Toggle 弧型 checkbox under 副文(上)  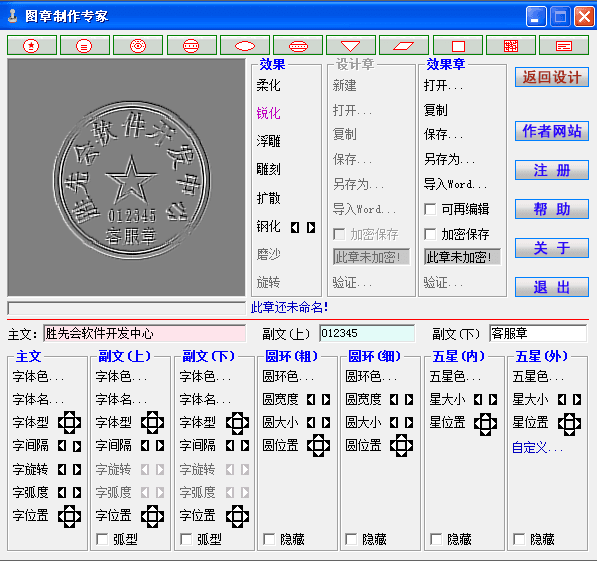click(x=102, y=539)
